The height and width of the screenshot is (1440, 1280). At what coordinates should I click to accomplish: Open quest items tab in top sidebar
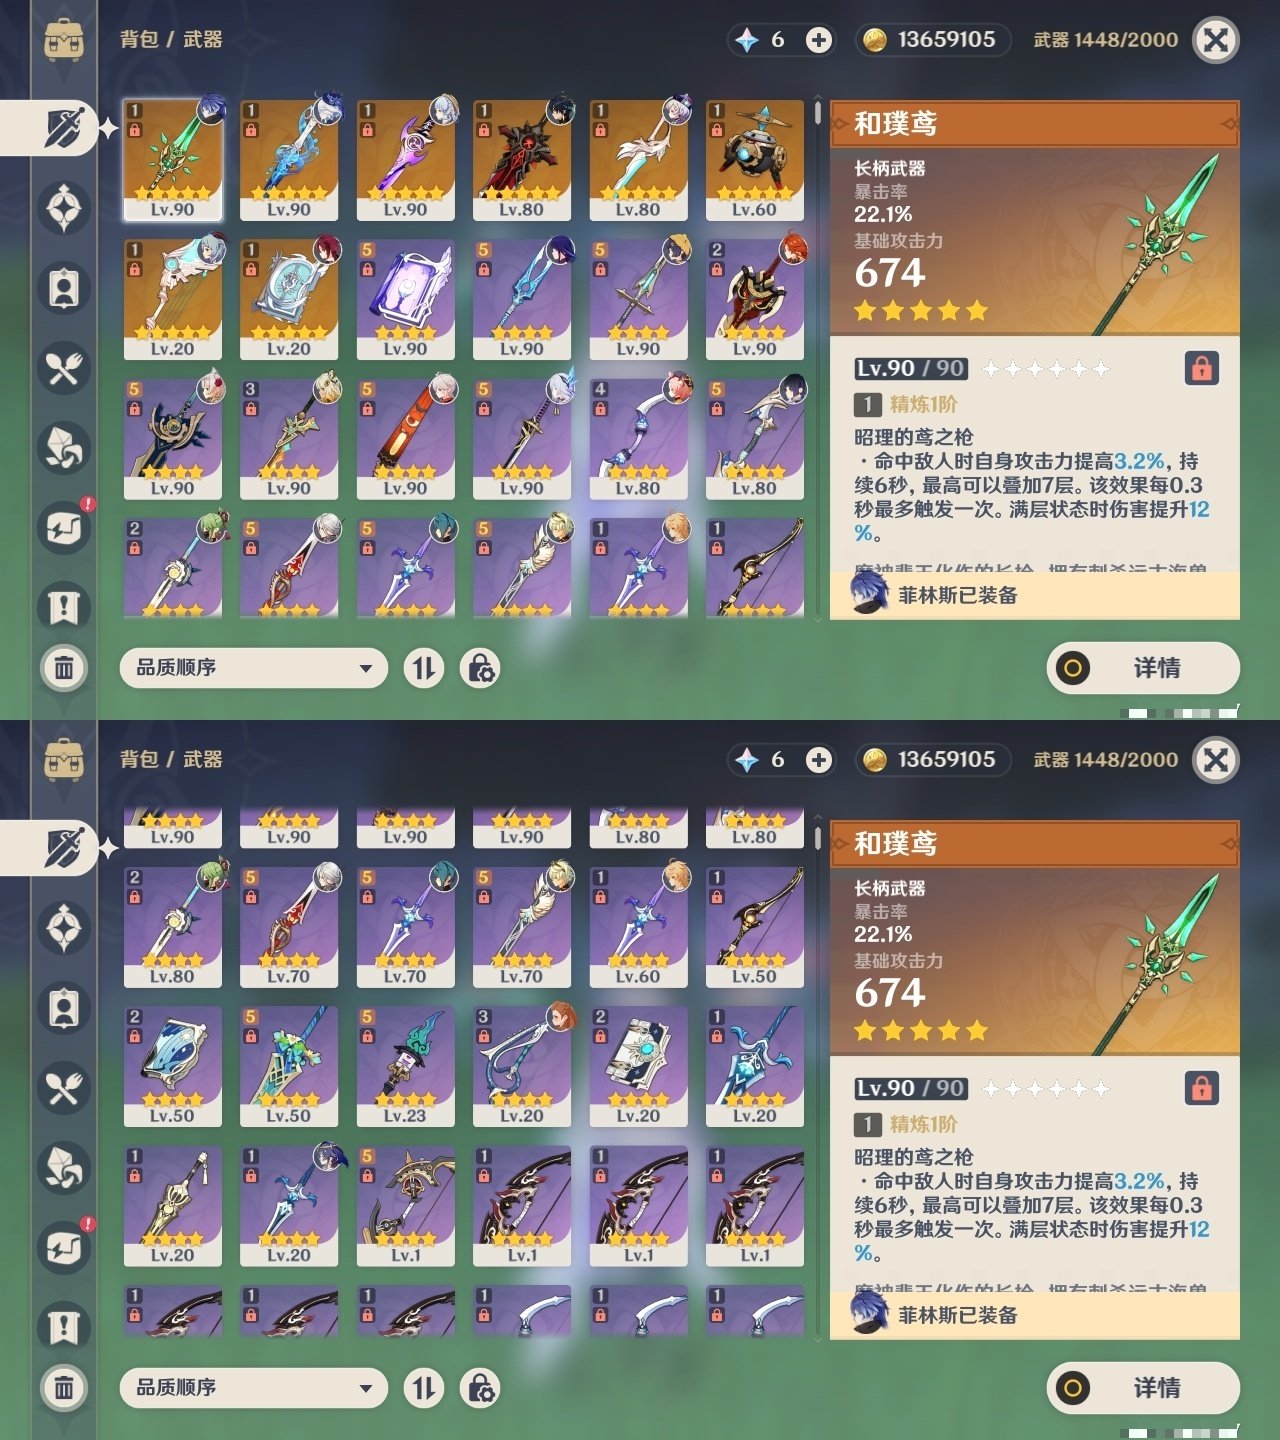tap(64, 608)
